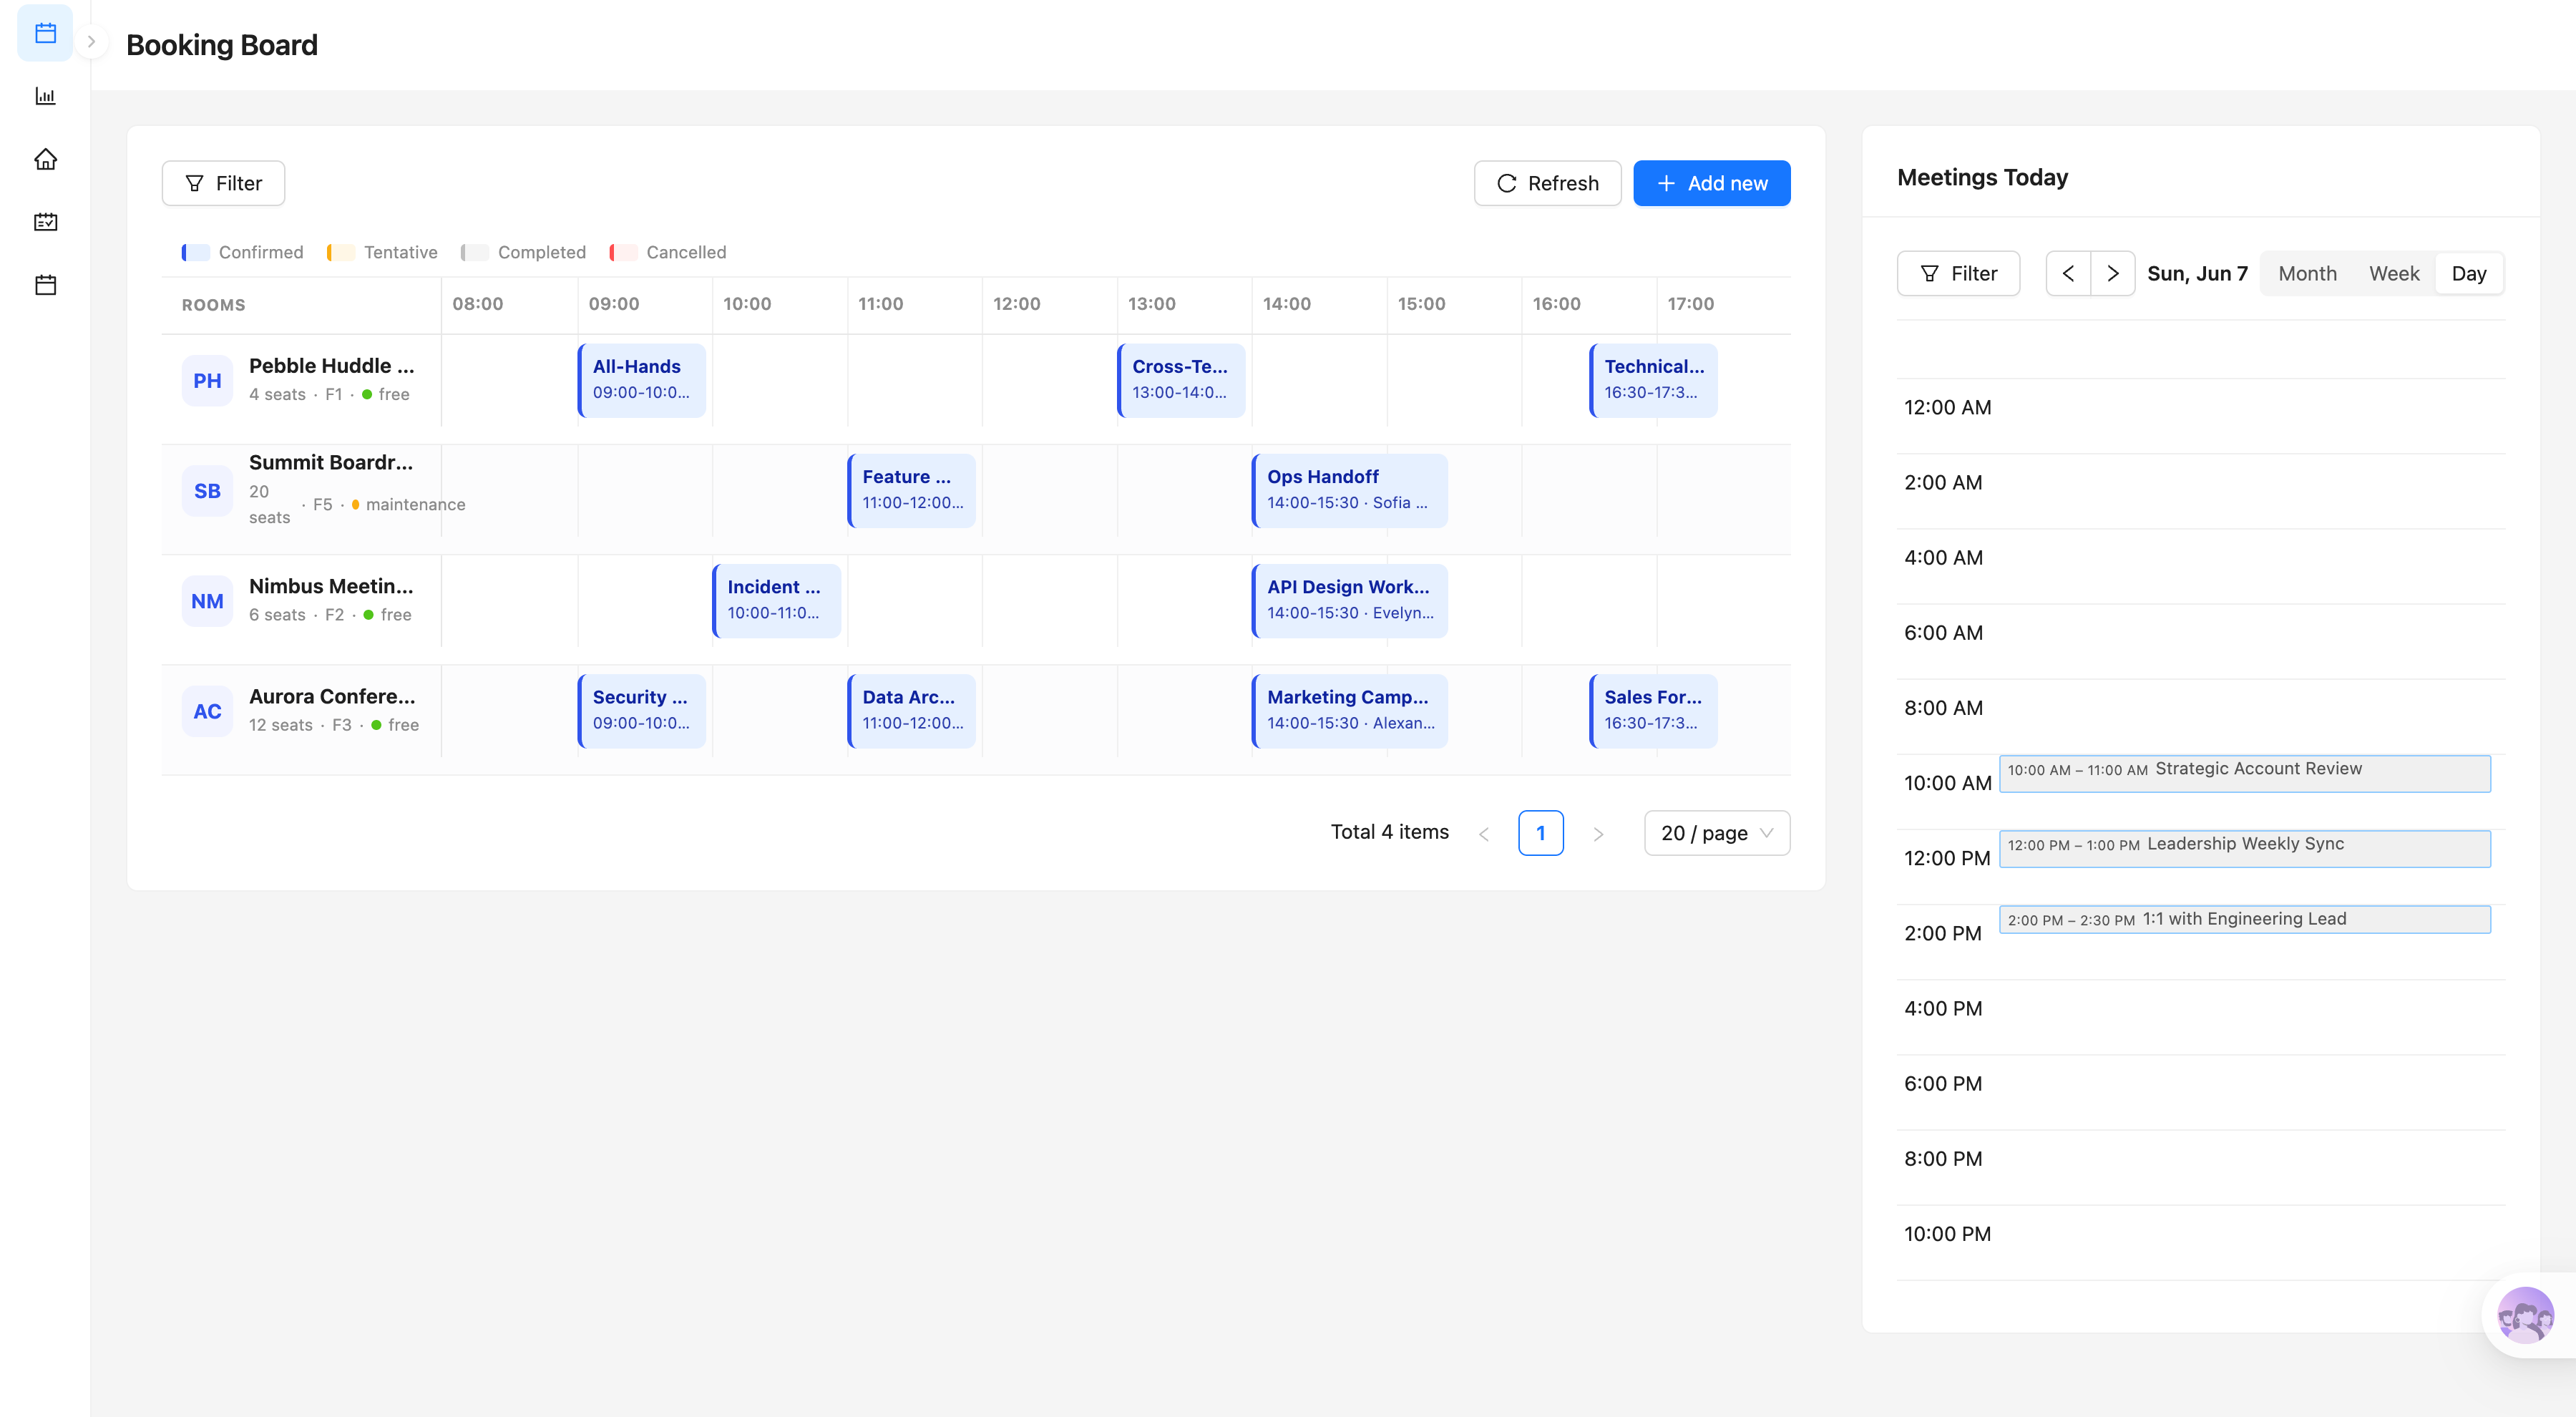This screenshot has width=2576, height=1417.
Task: Click the Sun, Jun 7 date label
Action: [2197, 273]
